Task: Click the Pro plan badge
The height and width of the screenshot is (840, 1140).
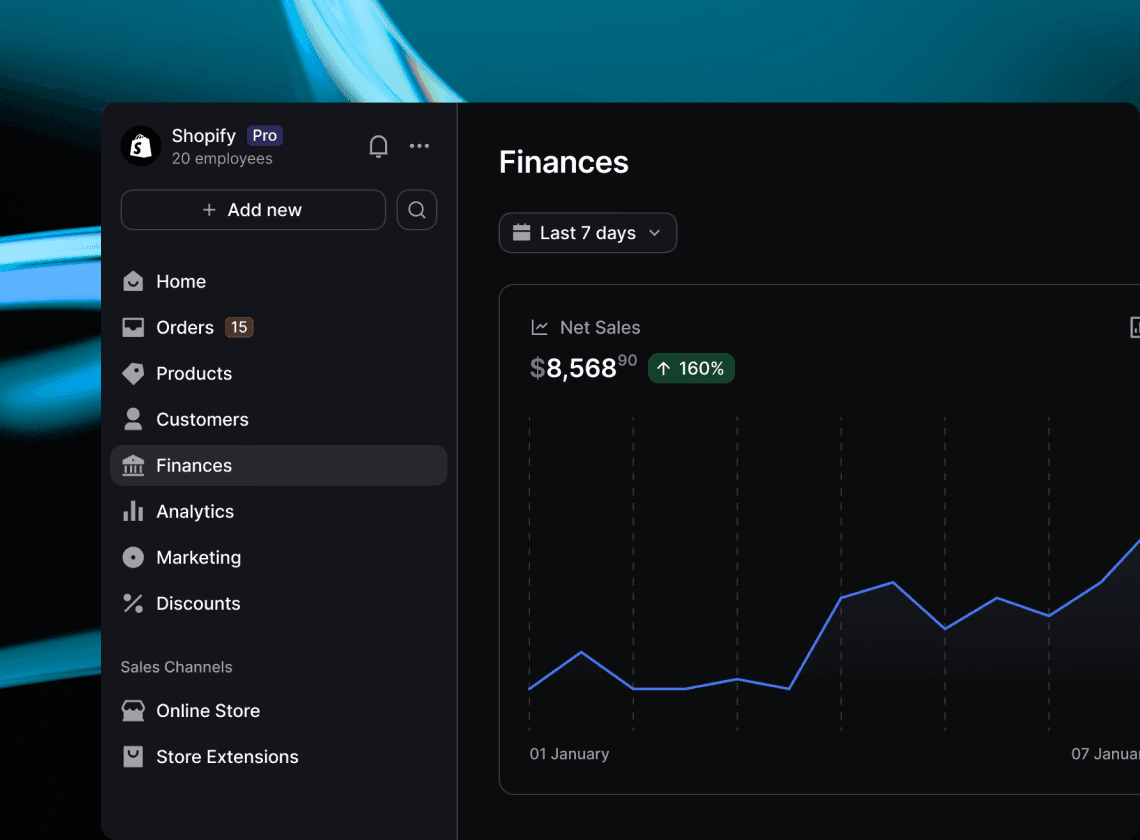Action: (x=265, y=136)
